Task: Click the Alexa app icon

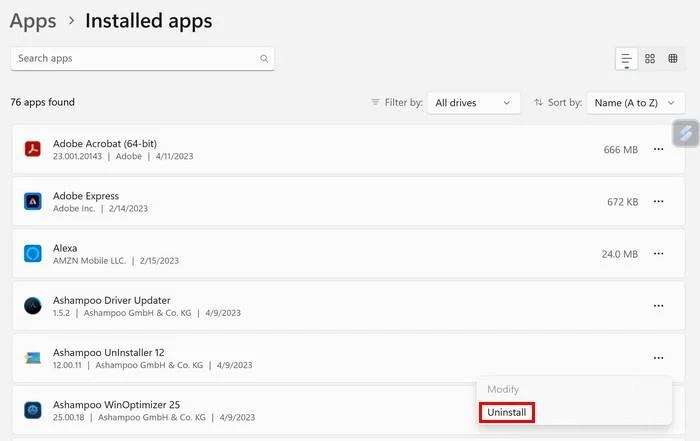Action: tap(32, 254)
